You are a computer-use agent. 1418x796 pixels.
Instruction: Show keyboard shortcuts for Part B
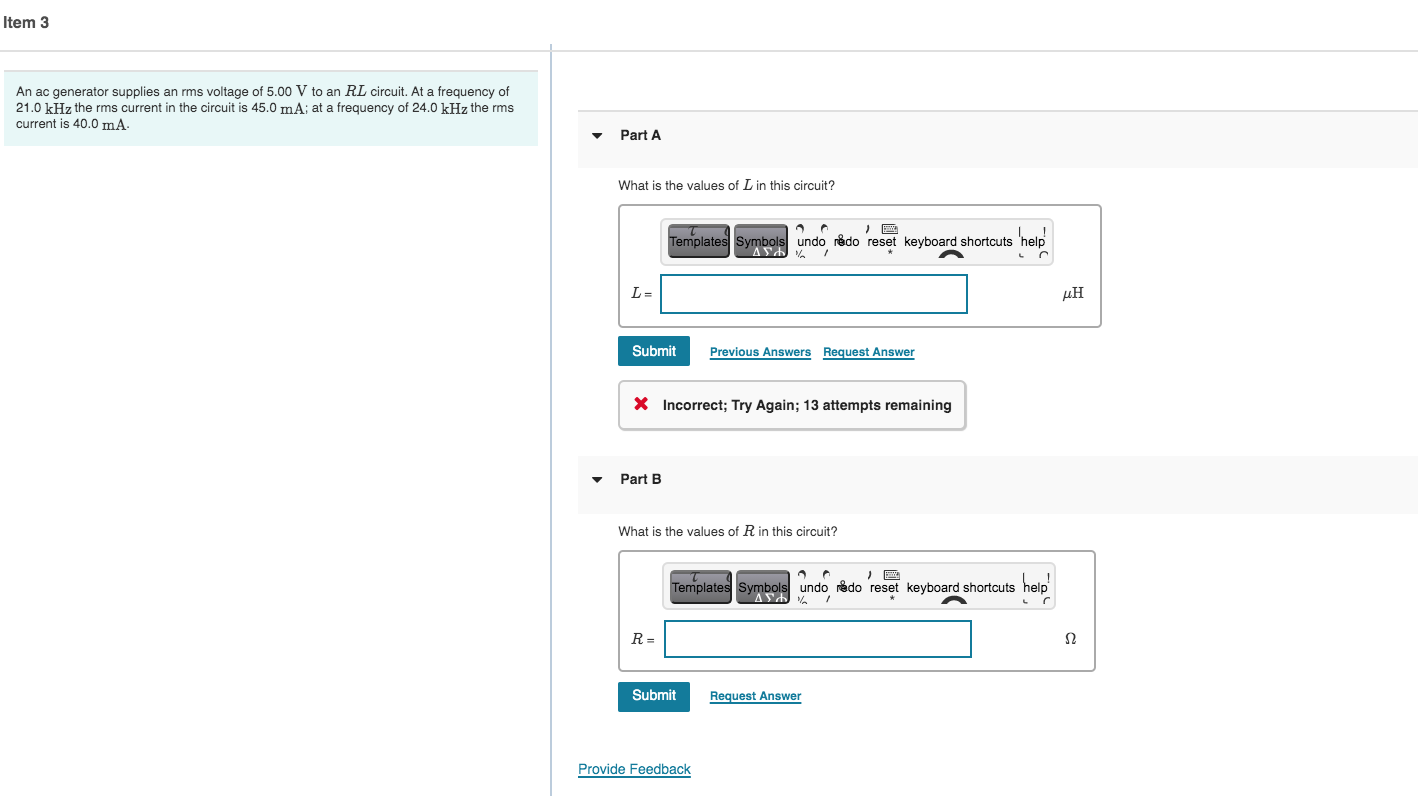[x=961, y=587]
